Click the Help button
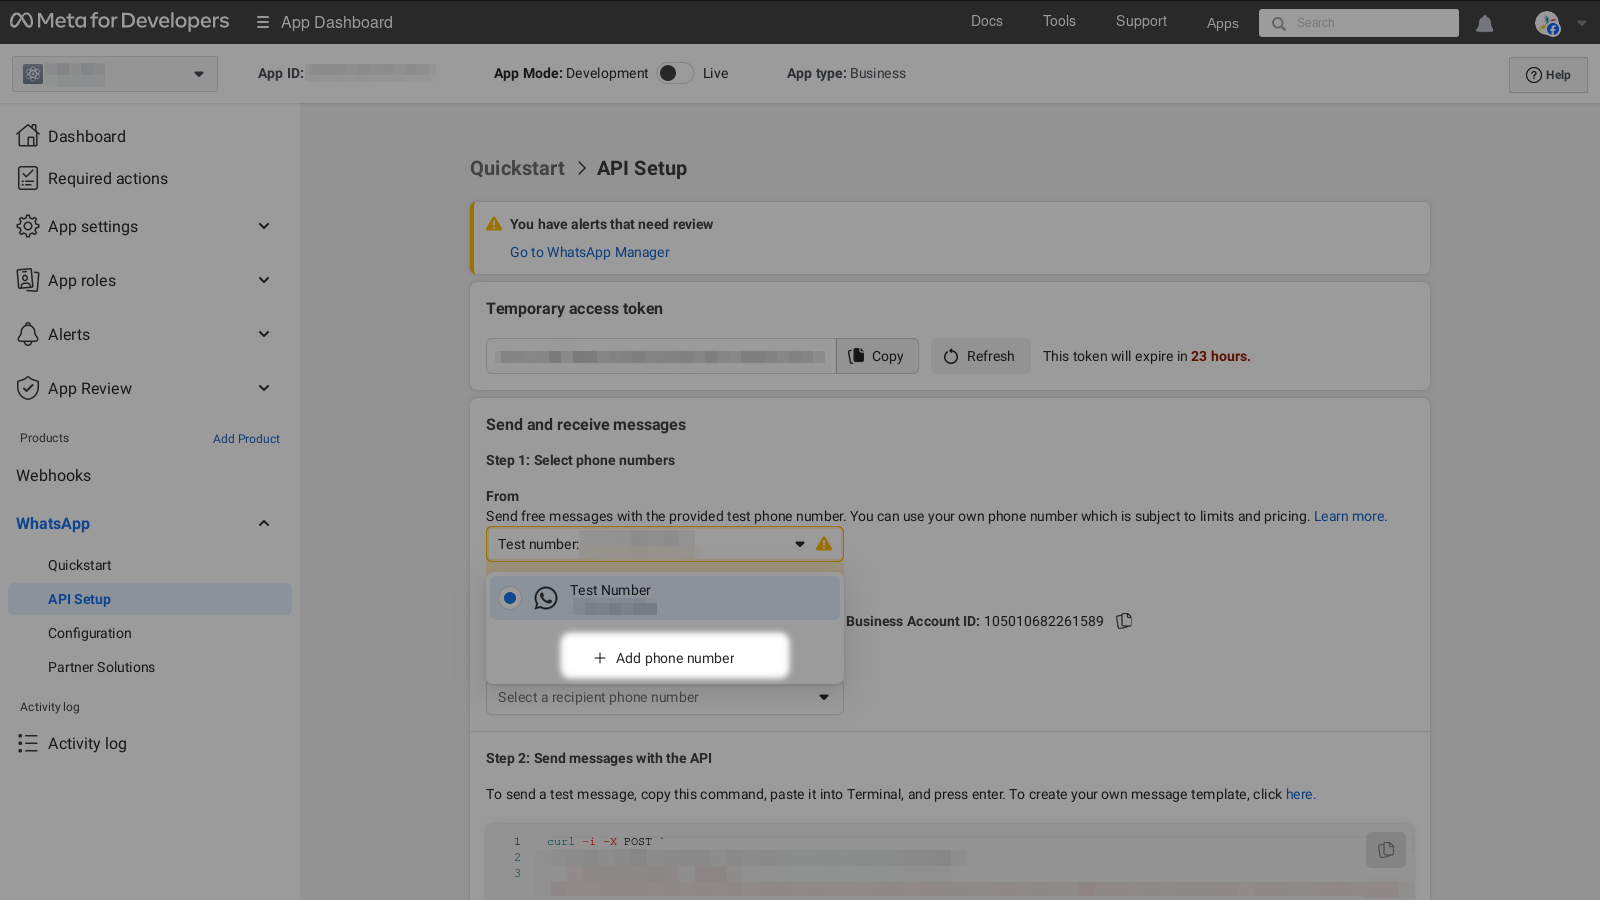 1548,75
